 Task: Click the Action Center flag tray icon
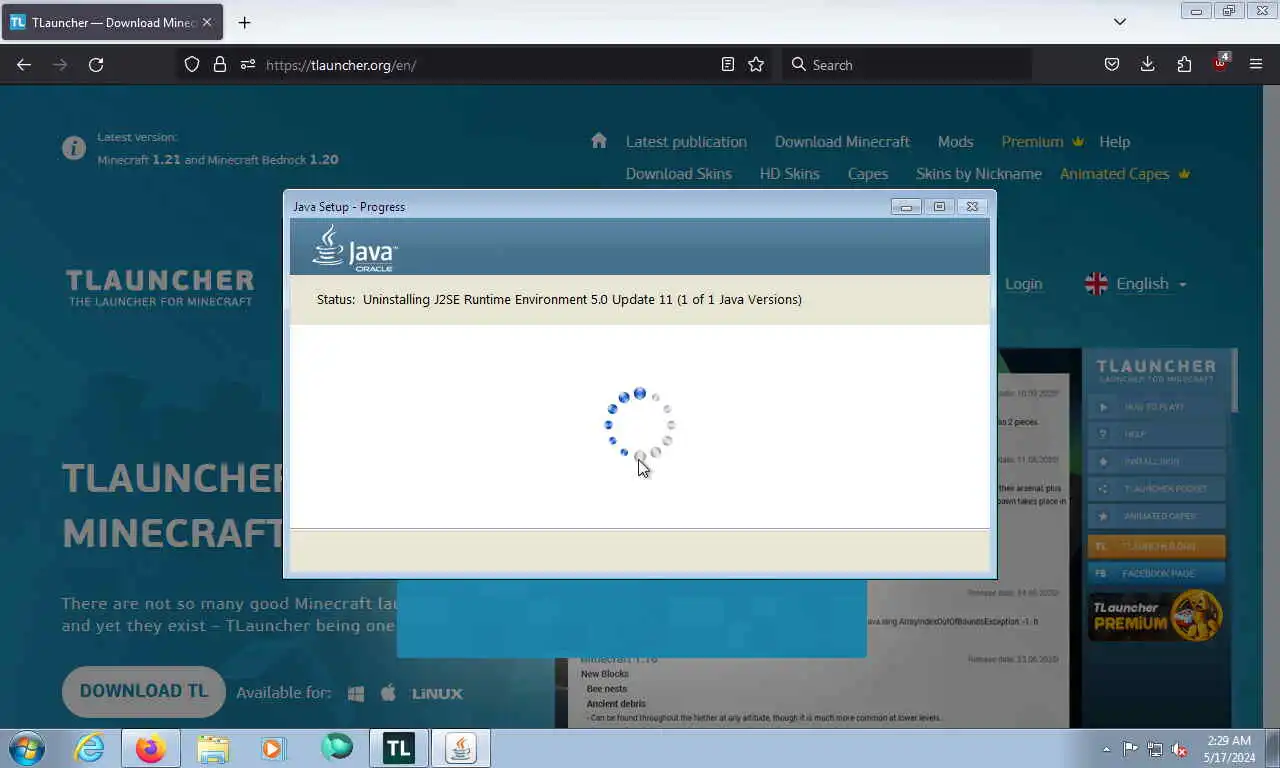(1130, 749)
